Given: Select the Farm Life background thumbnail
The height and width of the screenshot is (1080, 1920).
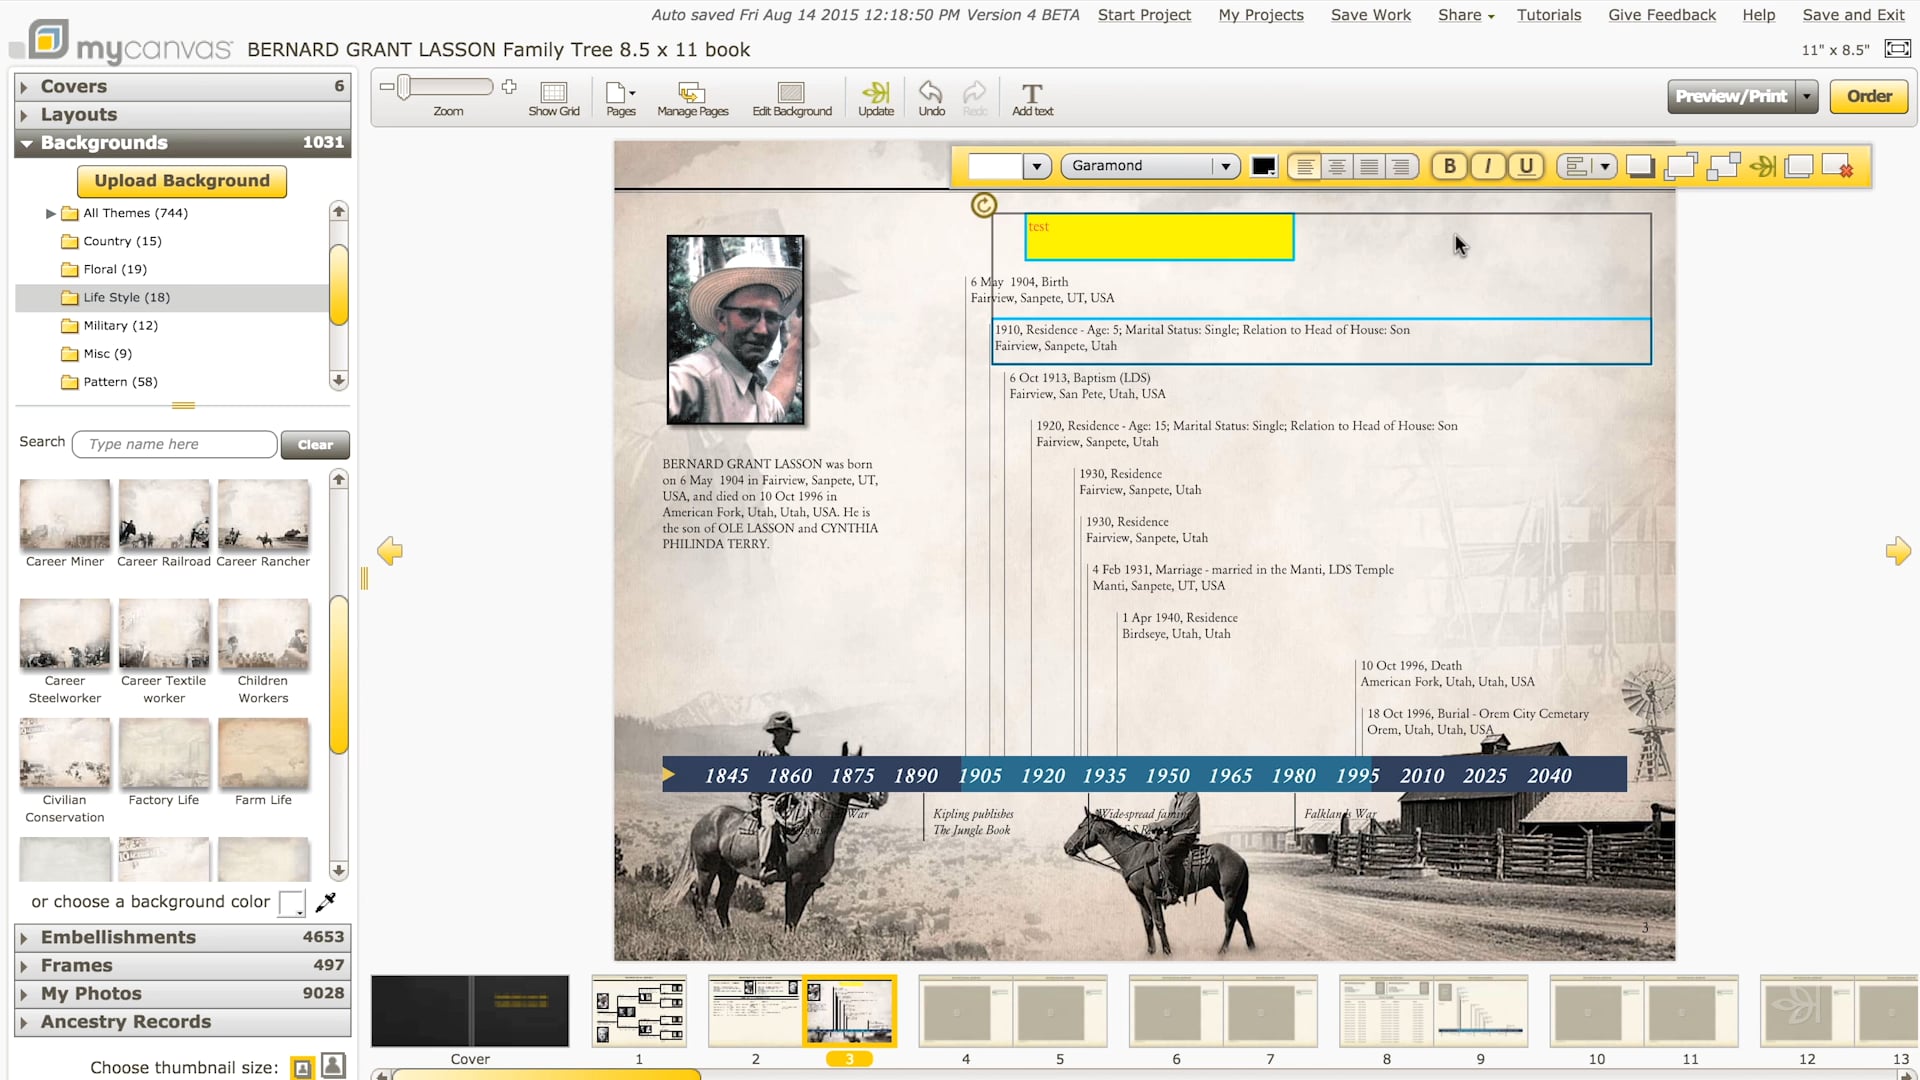Looking at the screenshot, I should point(263,755).
